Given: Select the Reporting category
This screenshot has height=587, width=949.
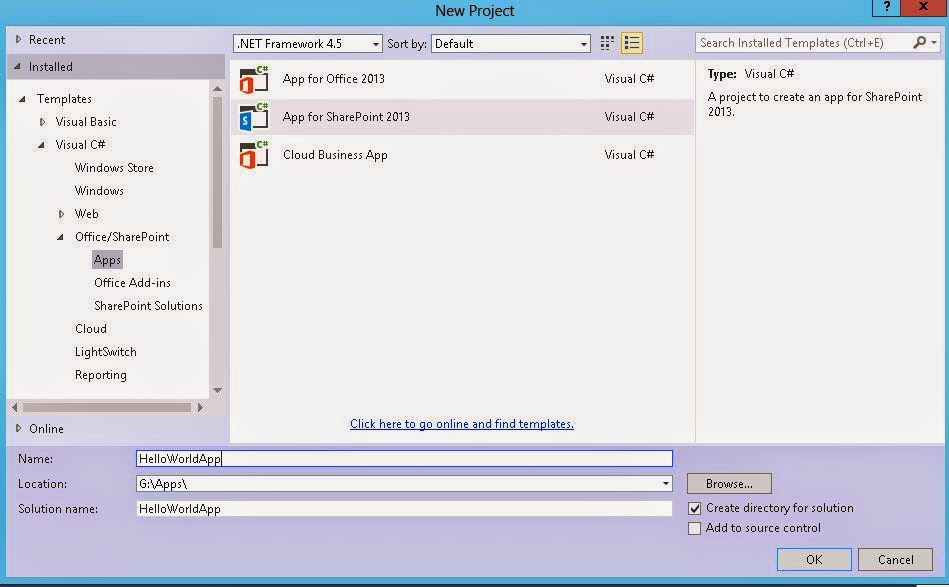Looking at the screenshot, I should click(x=100, y=375).
